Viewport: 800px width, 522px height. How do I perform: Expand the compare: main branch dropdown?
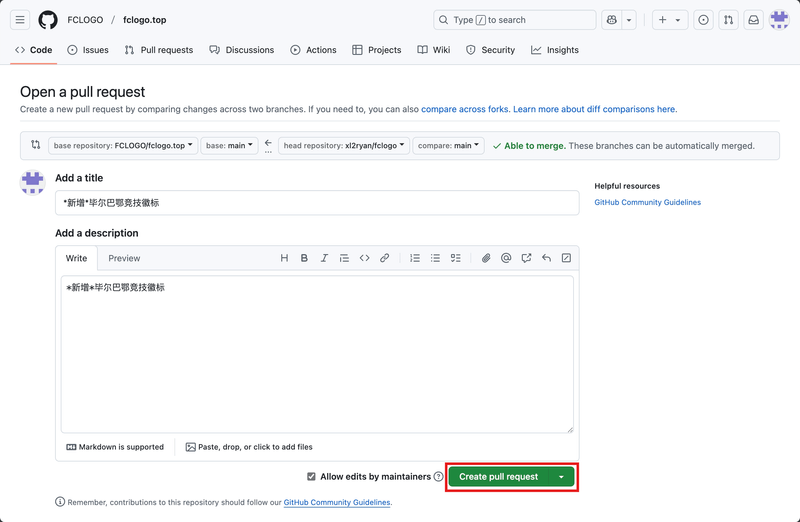click(448, 145)
